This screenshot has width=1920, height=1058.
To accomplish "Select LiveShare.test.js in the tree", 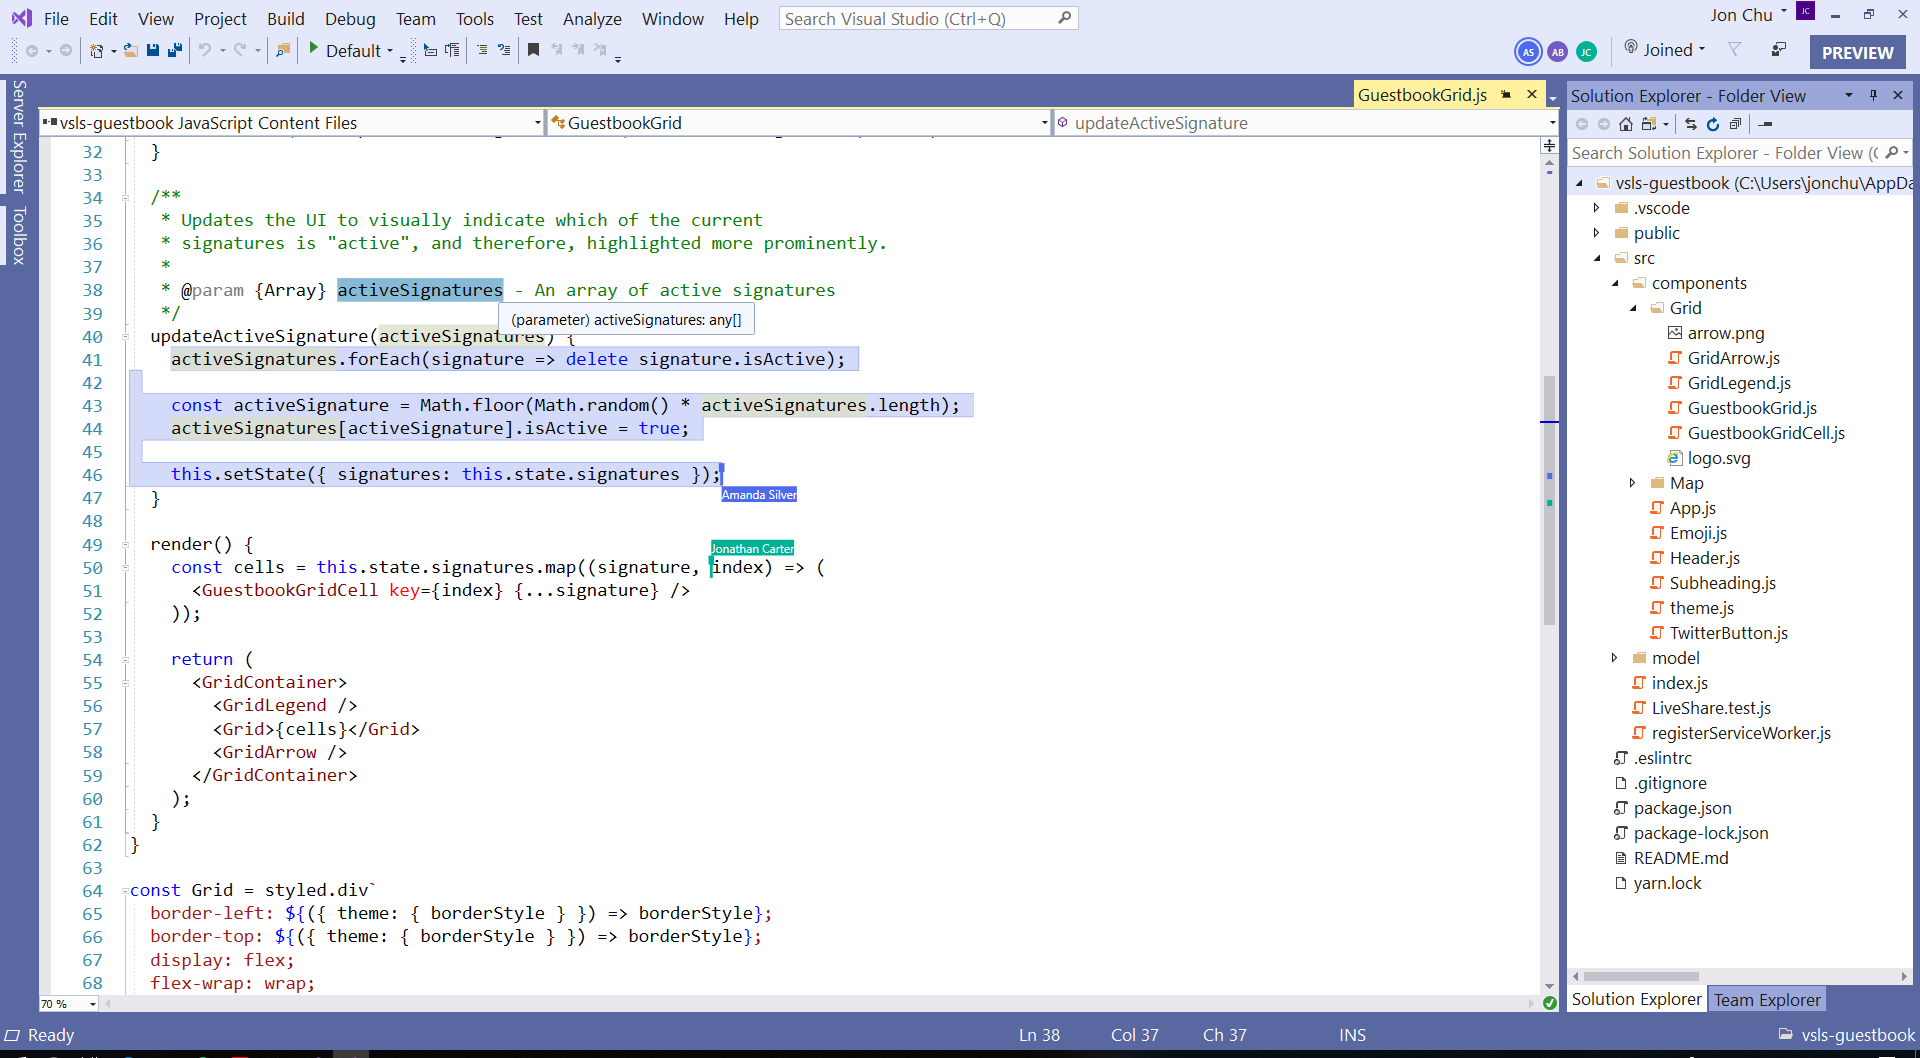I will coord(1711,708).
